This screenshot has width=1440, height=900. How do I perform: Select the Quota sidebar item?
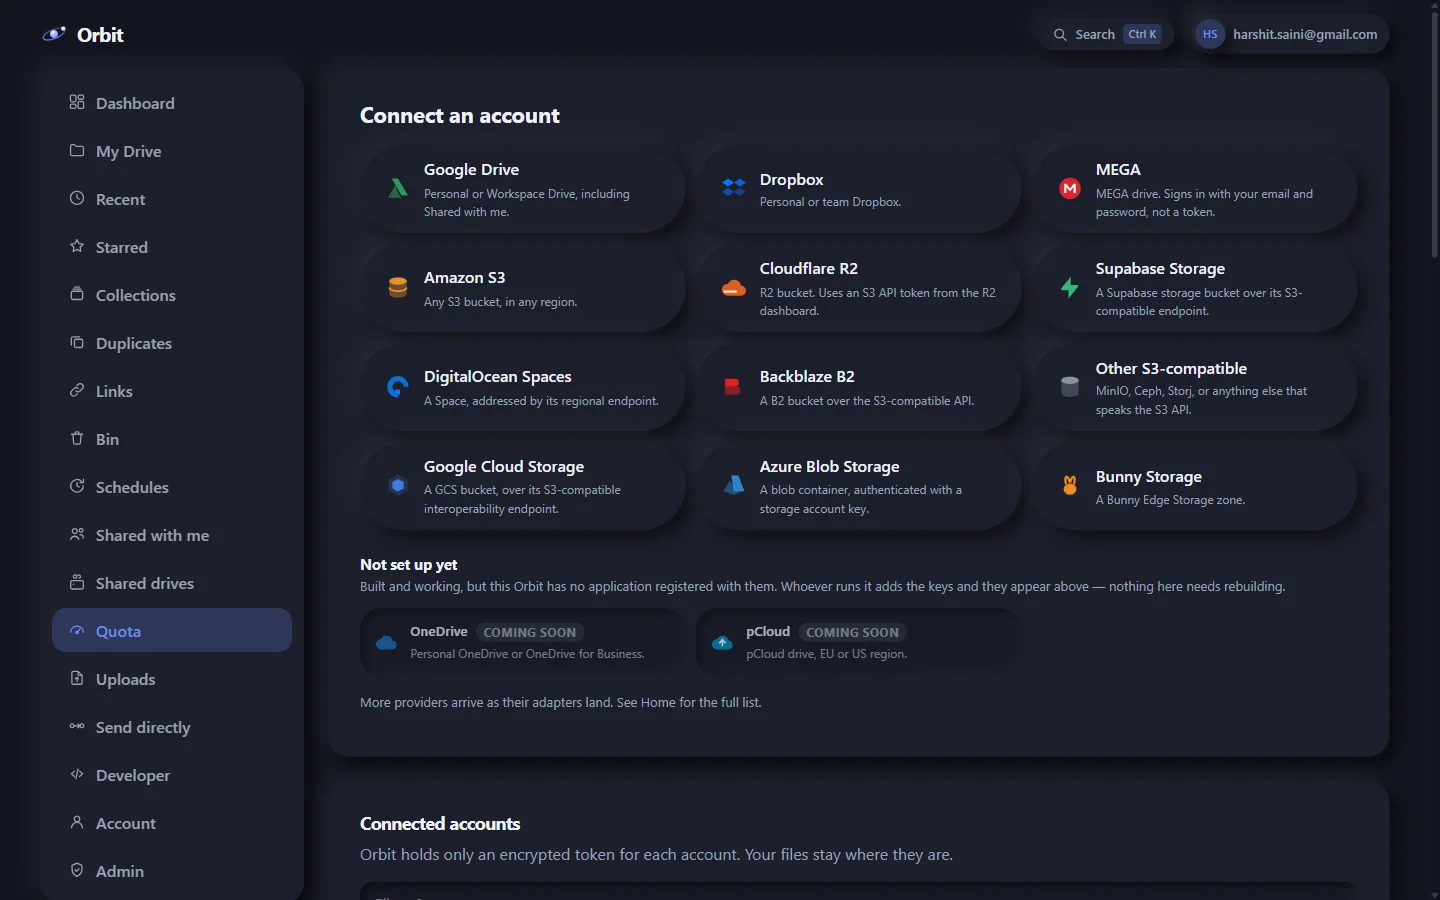pyautogui.click(x=172, y=631)
